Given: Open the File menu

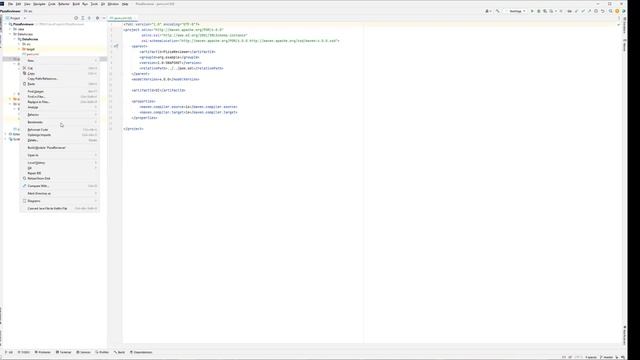Looking at the screenshot, I should tap(11, 4).
